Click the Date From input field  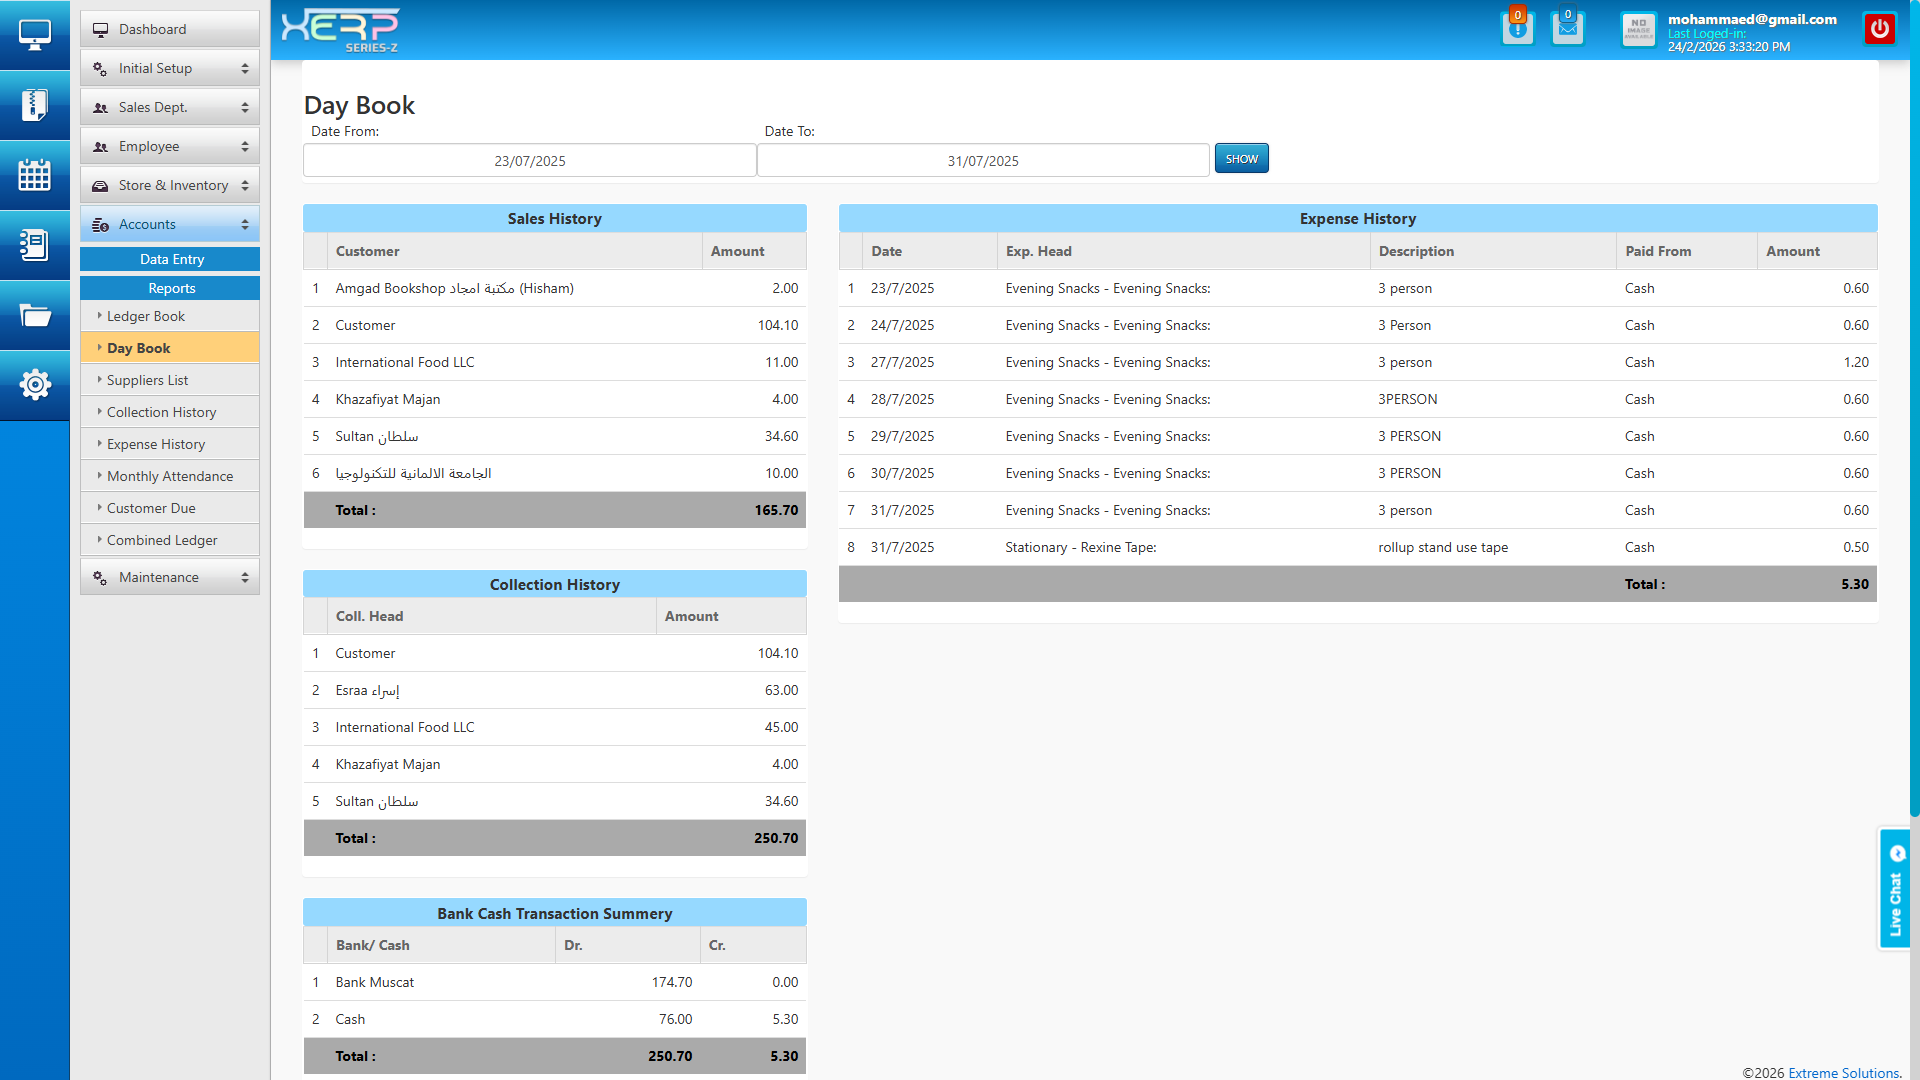529,161
